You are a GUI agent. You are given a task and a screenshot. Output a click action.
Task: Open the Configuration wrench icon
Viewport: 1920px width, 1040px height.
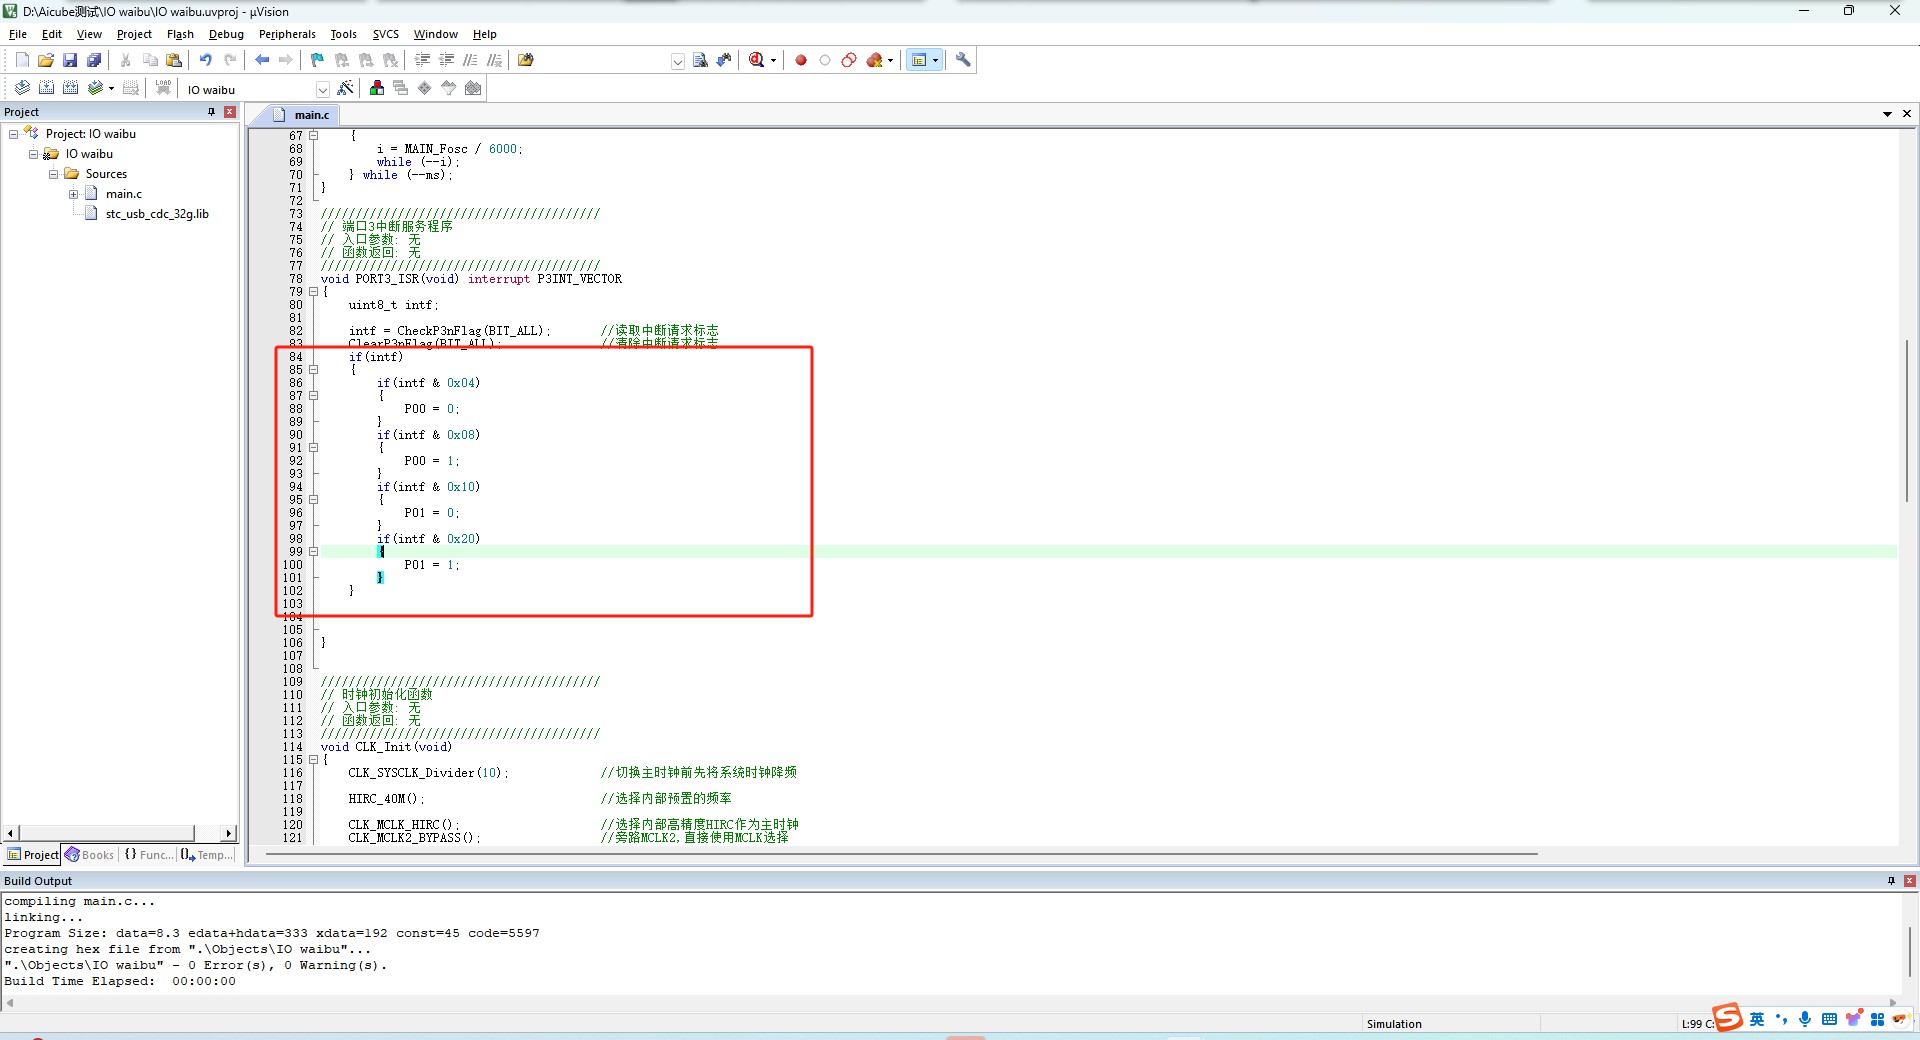click(963, 60)
